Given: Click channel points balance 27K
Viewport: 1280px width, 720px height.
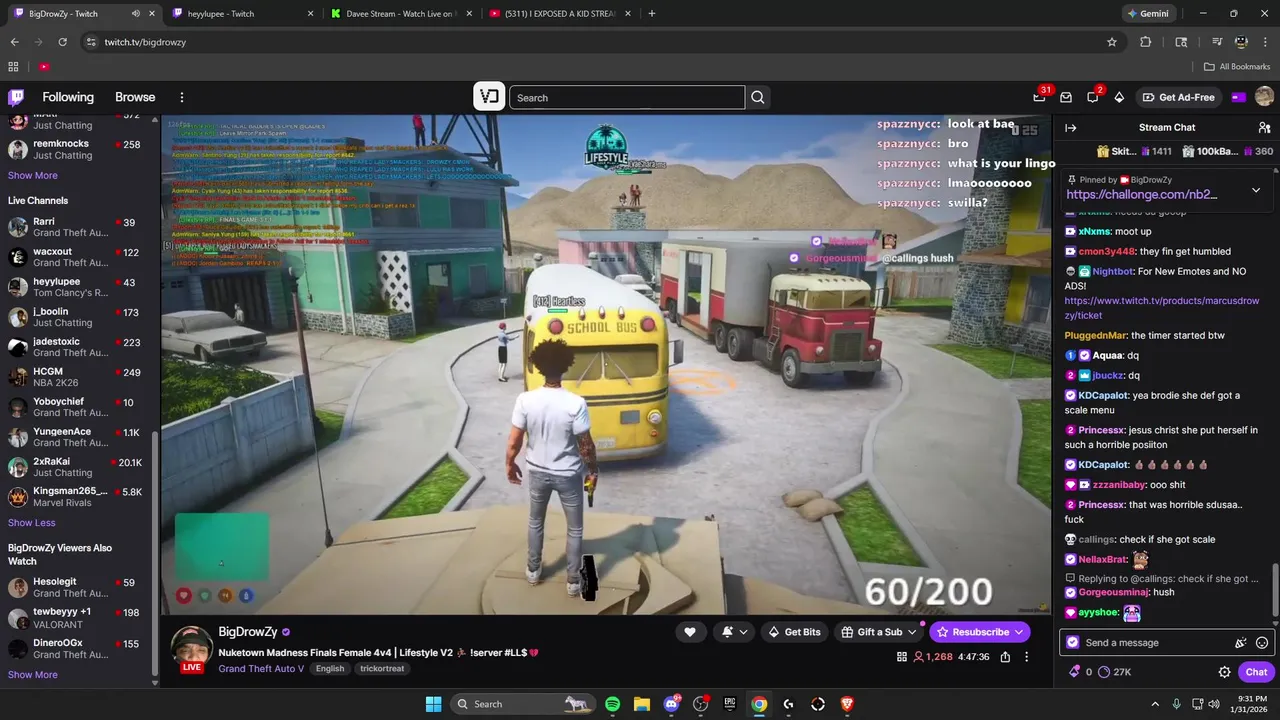Looking at the screenshot, I should click(x=1115, y=672).
